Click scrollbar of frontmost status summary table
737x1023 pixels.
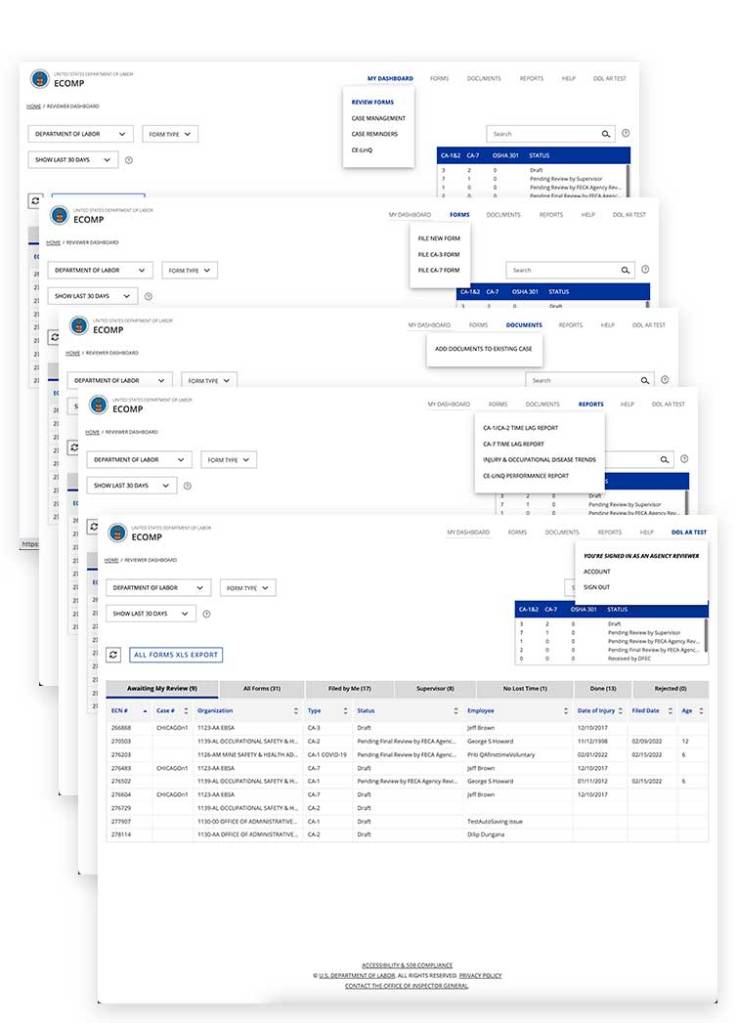(x=706, y=635)
